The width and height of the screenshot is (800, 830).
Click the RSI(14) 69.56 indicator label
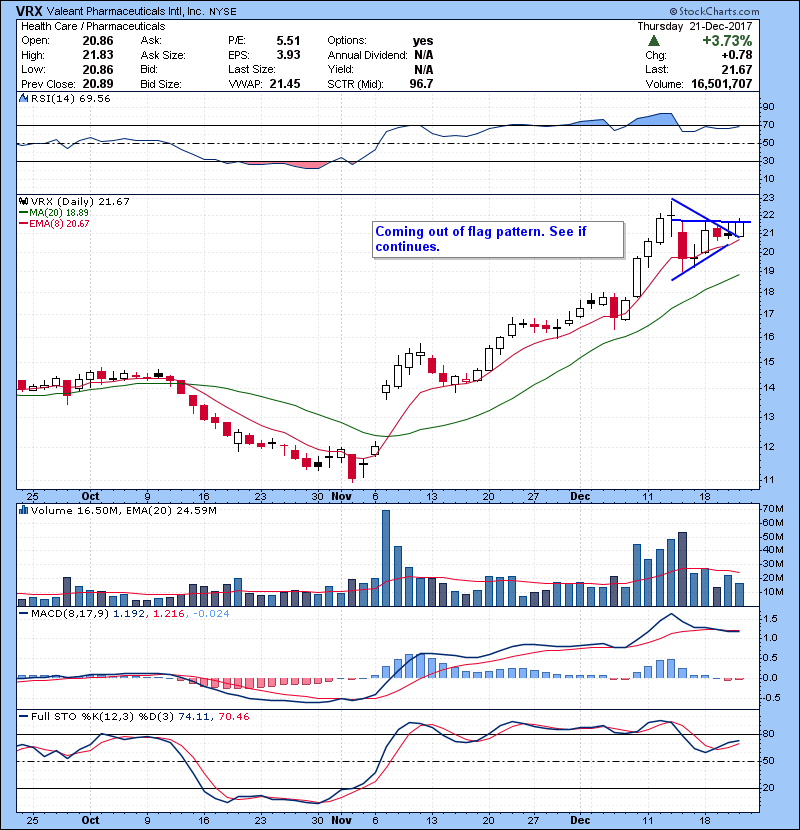tap(70, 98)
